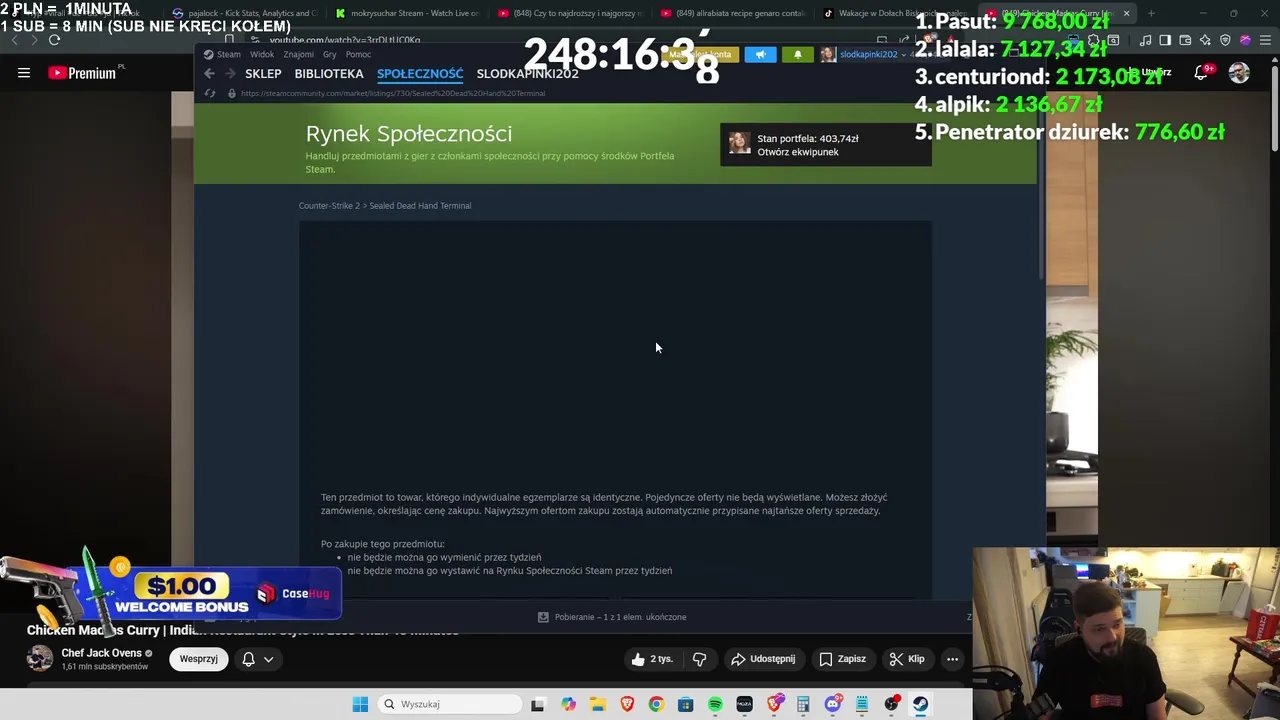The height and width of the screenshot is (720, 1280).
Task: Dislike the video with thumbs down
Action: coord(699,659)
